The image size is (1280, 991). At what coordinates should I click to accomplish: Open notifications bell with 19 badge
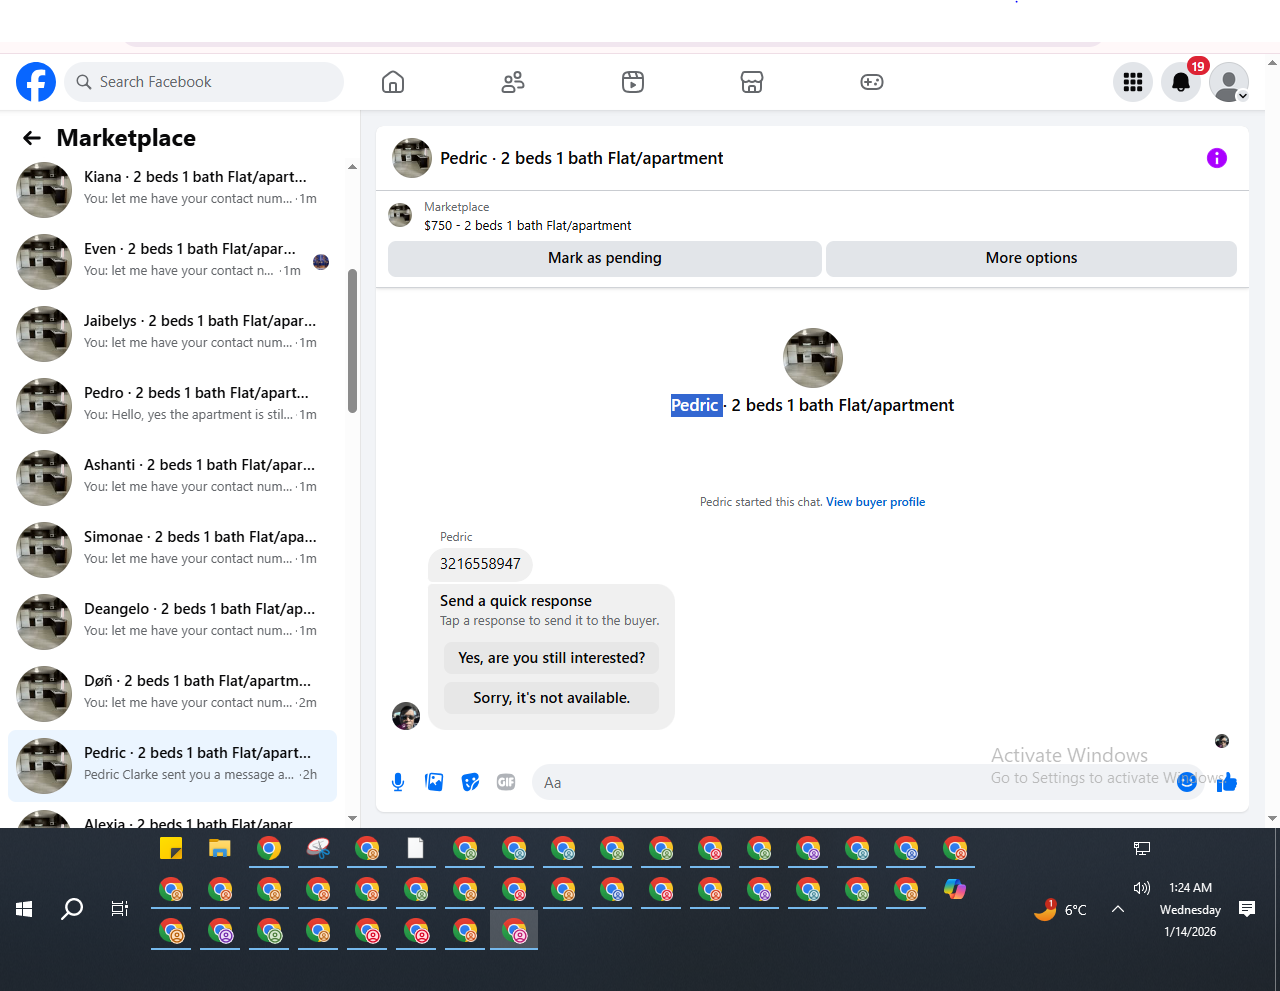(x=1181, y=82)
